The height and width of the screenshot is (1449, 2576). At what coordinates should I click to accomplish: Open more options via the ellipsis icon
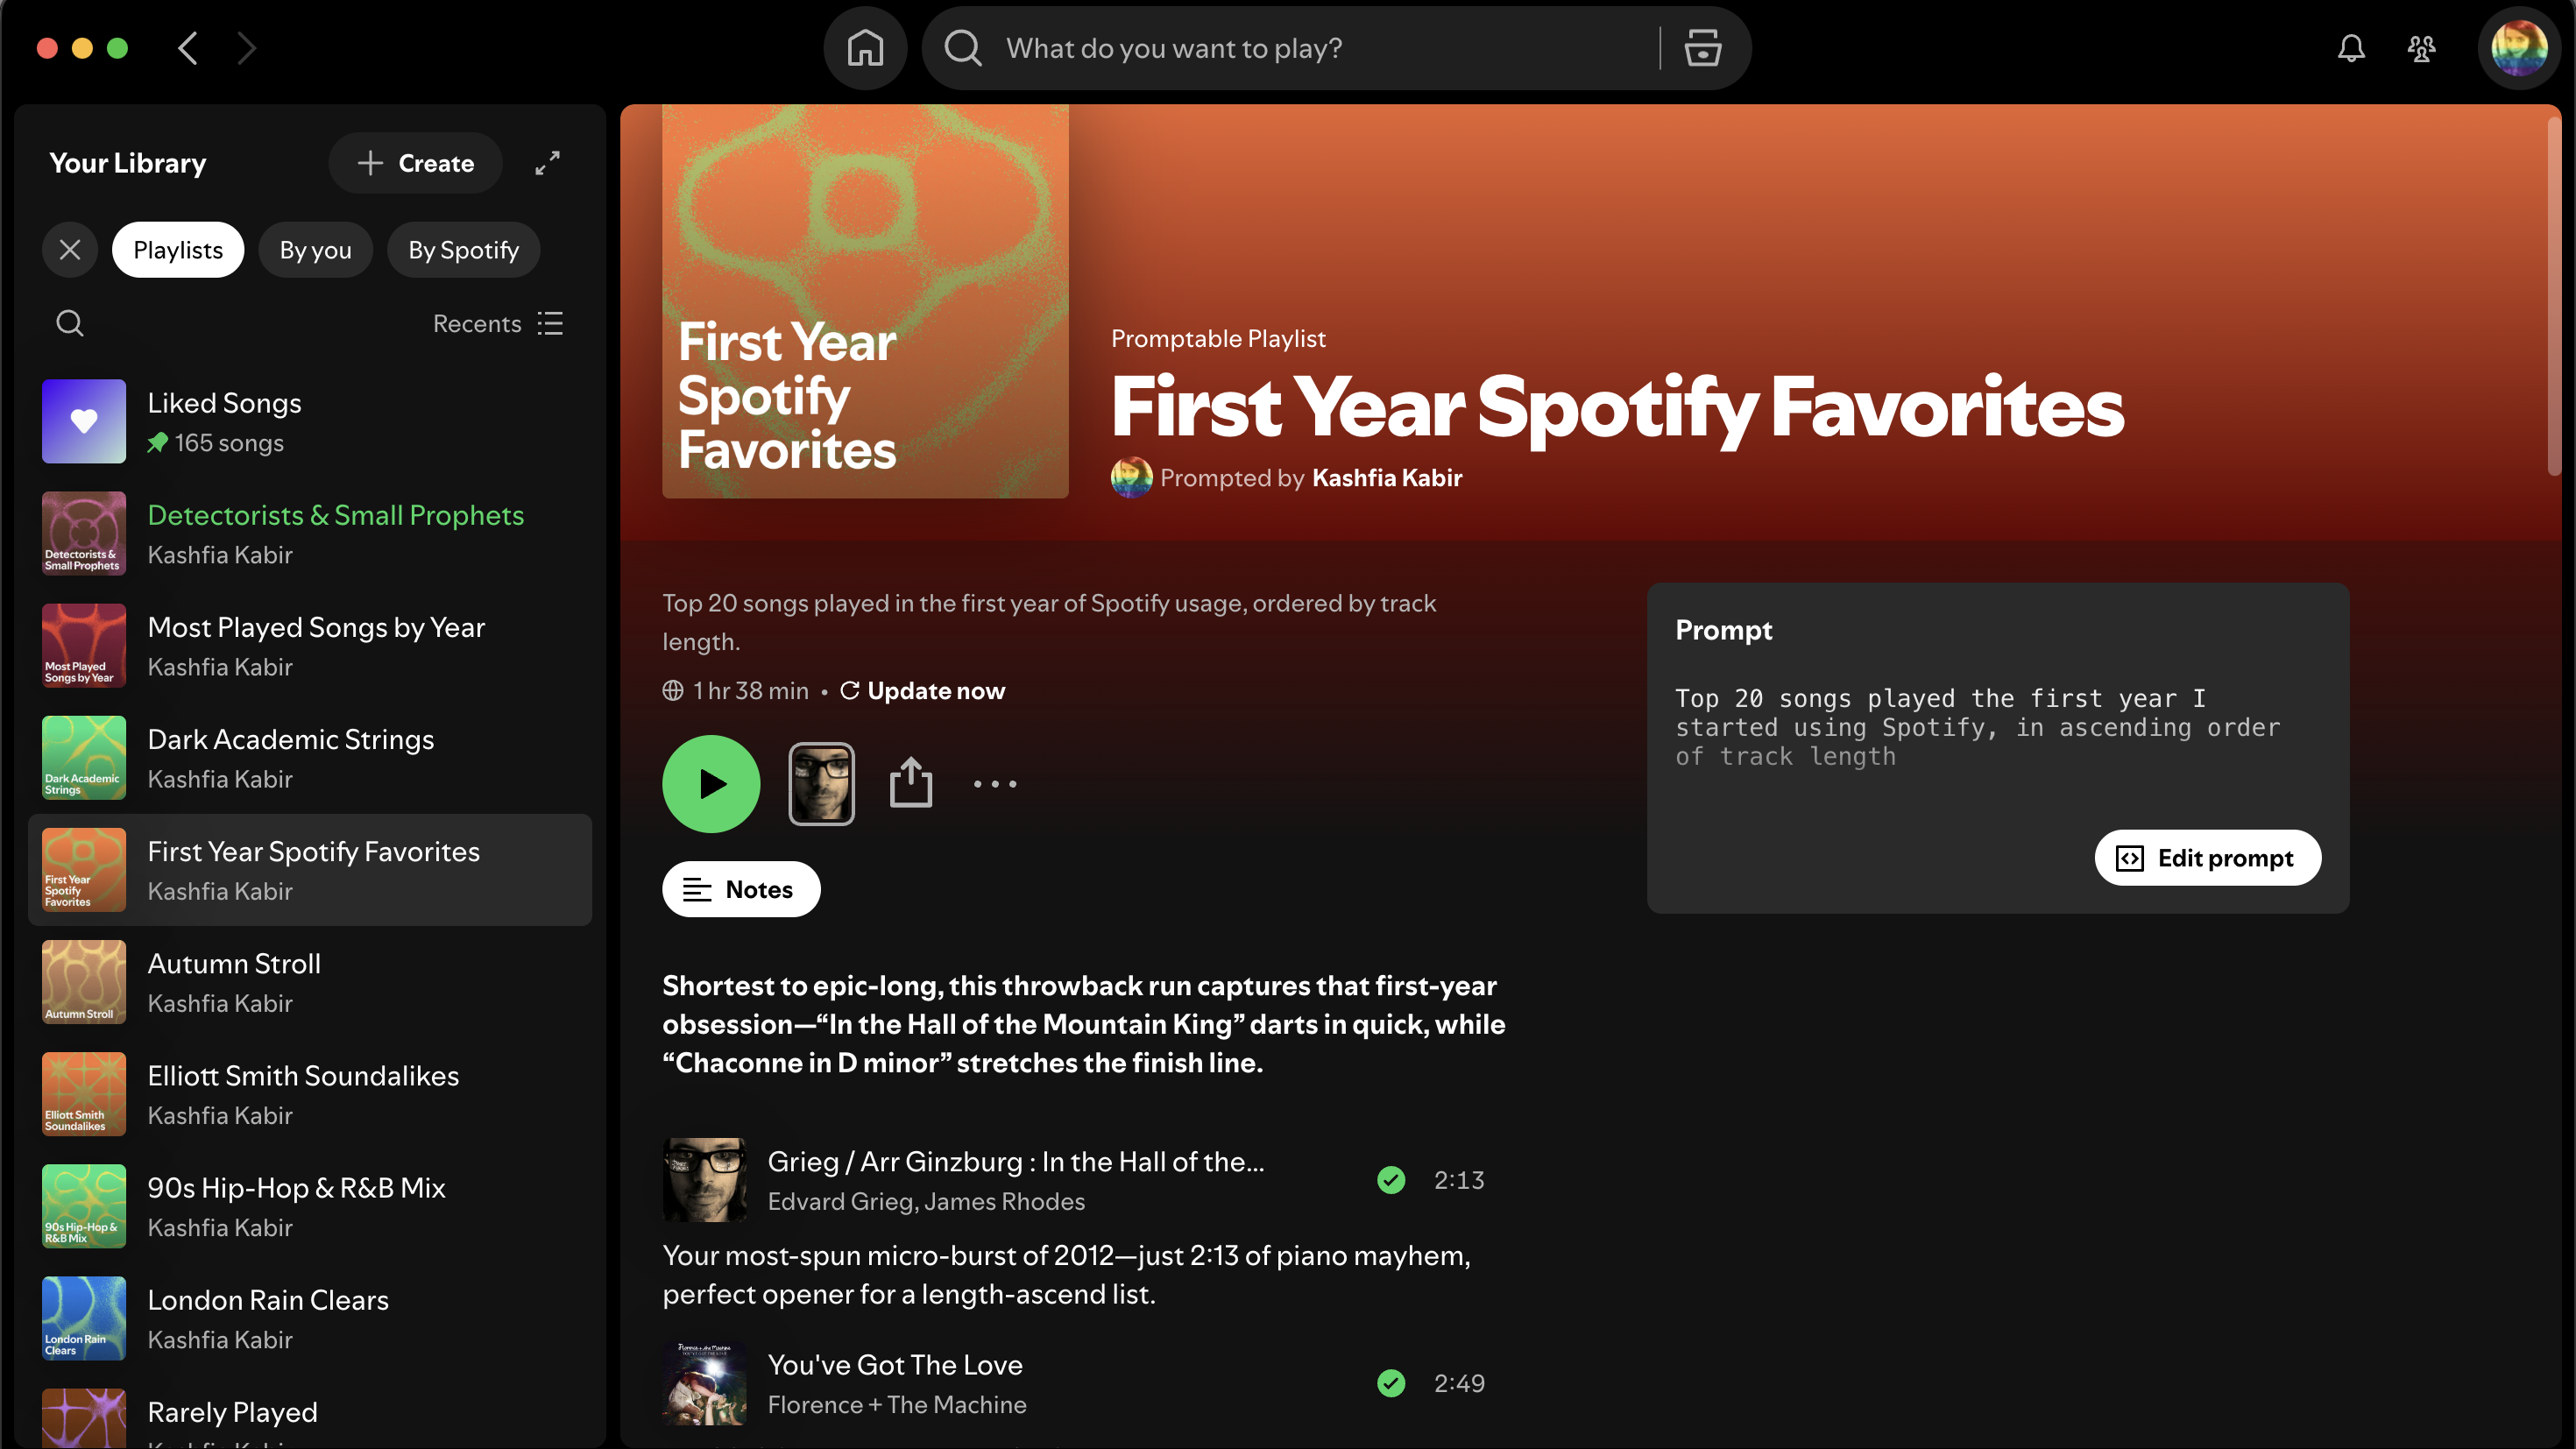click(x=995, y=783)
